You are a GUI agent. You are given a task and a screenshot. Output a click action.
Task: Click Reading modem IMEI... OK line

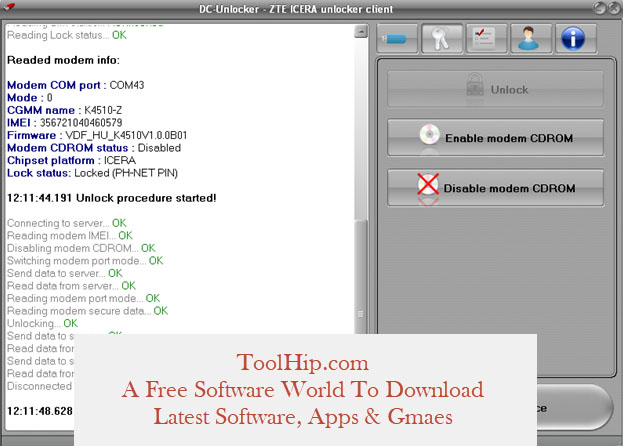pos(70,236)
